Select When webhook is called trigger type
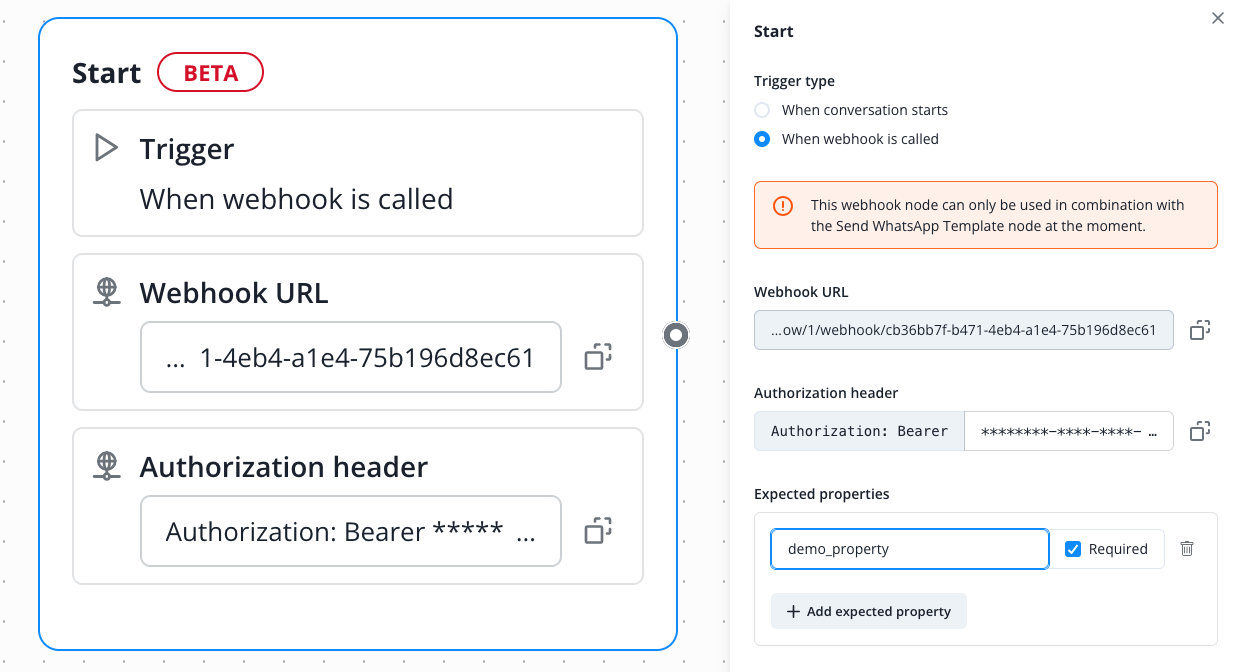Screen dimensions: 1233x672 (x=762, y=139)
